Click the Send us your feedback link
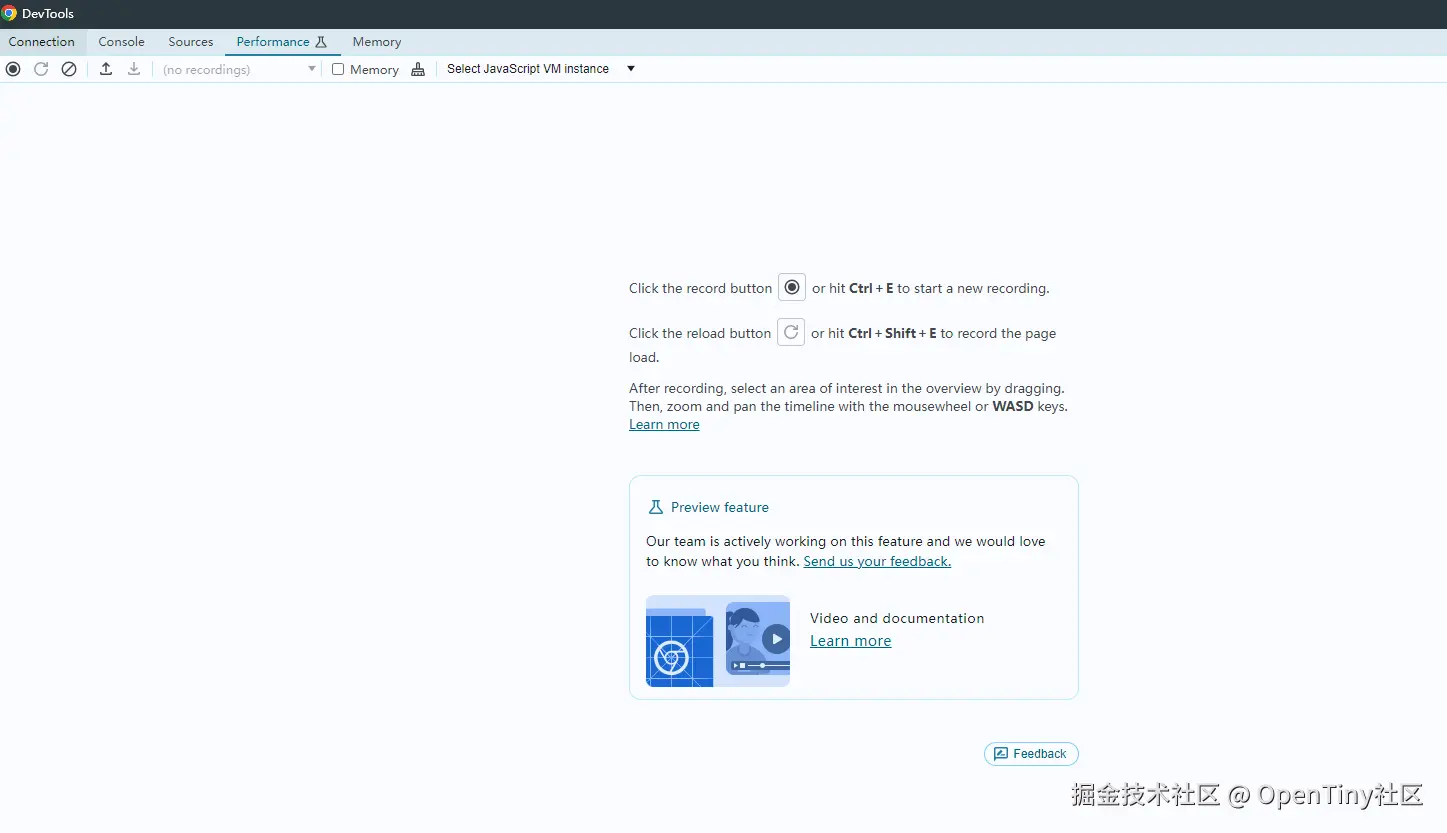1447x833 pixels. (877, 561)
